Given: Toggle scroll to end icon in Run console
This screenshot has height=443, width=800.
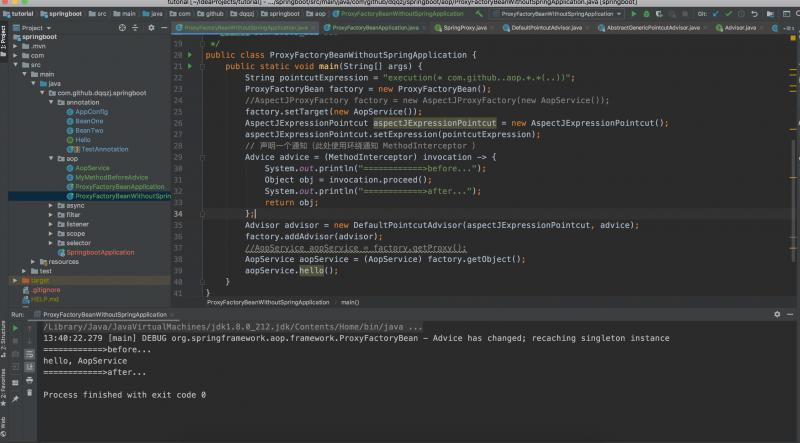Looking at the screenshot, I should (29, 366).
